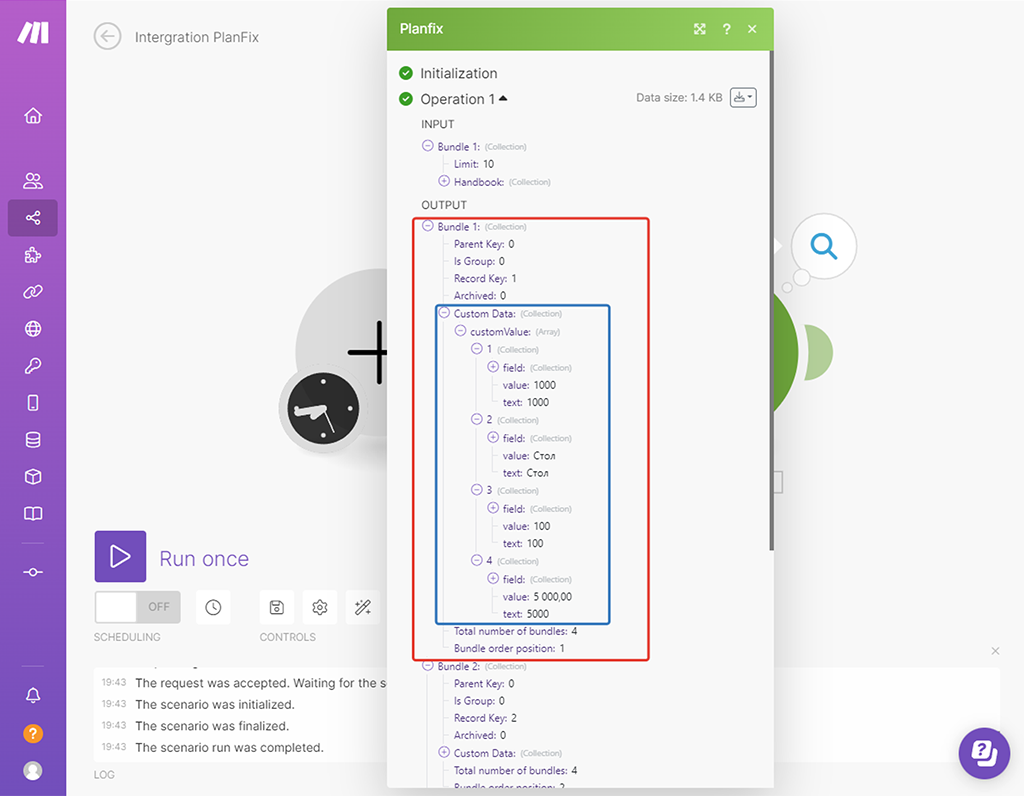Collapse the customValue array
Screen dimensions: 1024x796
coord(460,331)
